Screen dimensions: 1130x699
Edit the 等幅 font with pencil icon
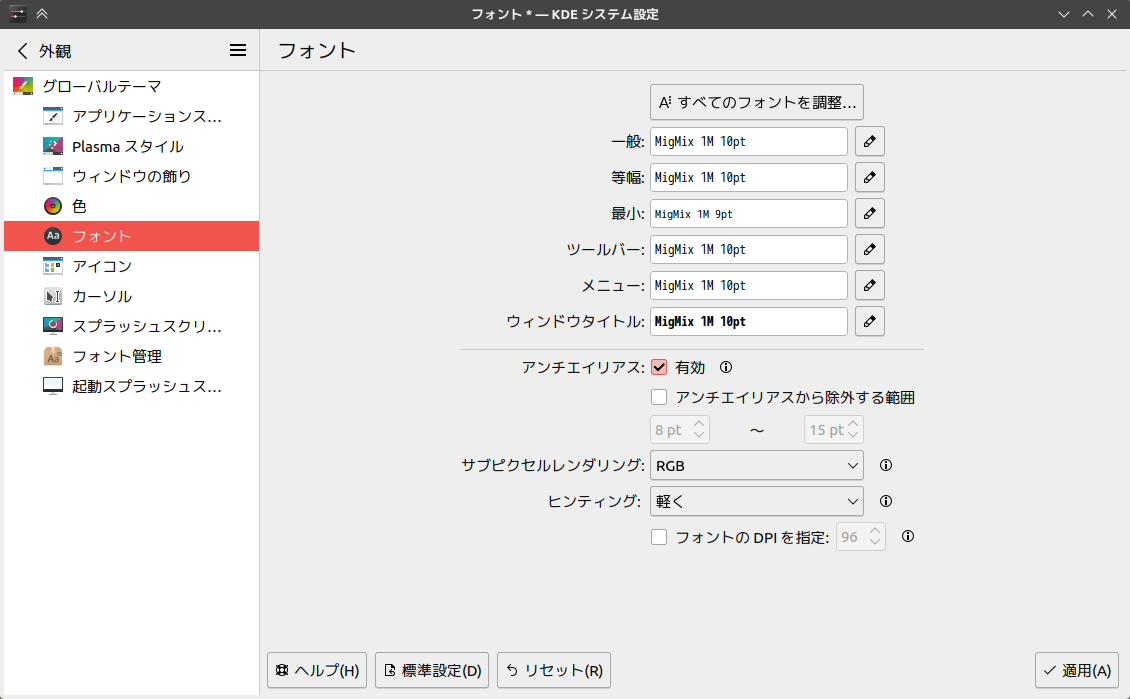coord(870,177)
